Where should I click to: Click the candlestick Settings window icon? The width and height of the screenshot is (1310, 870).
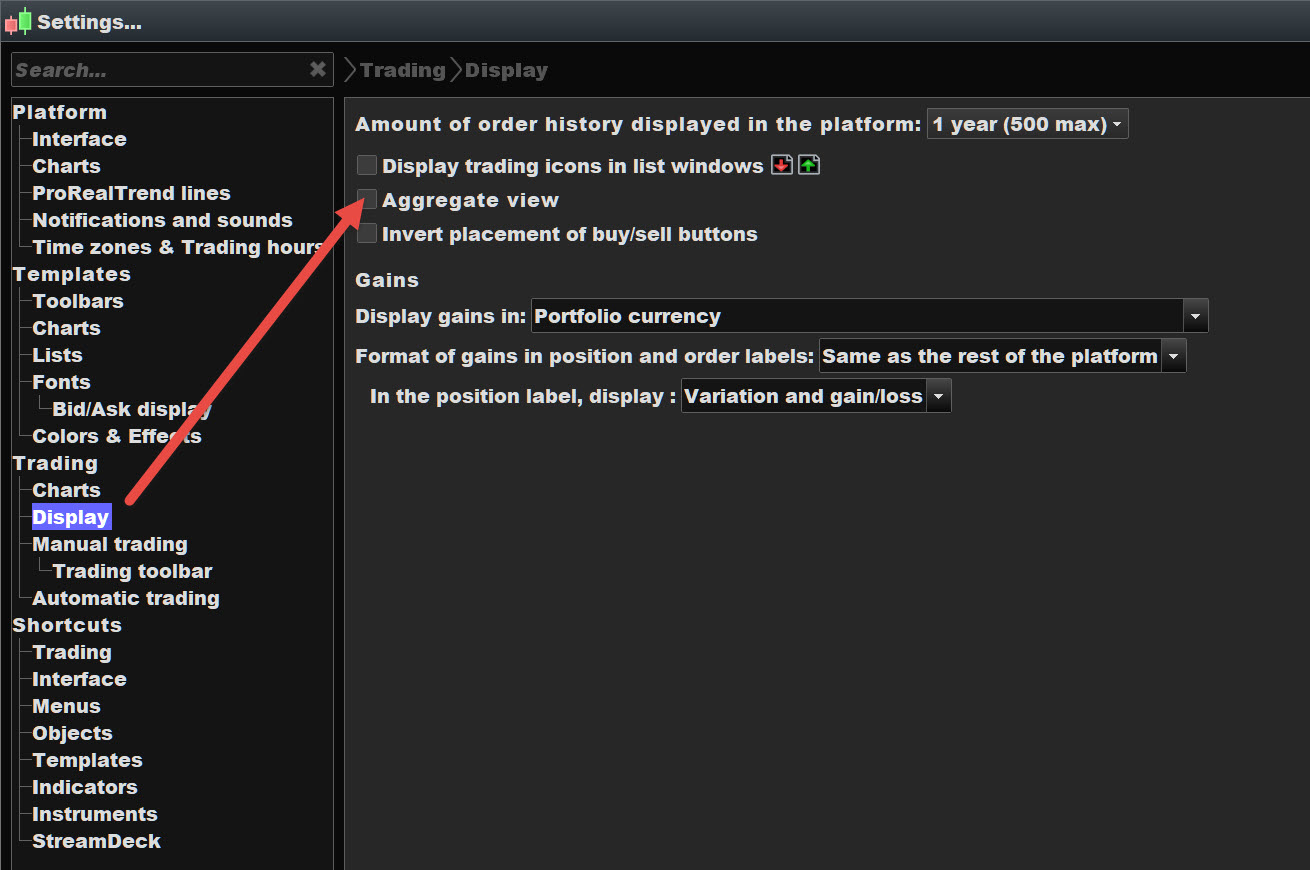[18, 21]
